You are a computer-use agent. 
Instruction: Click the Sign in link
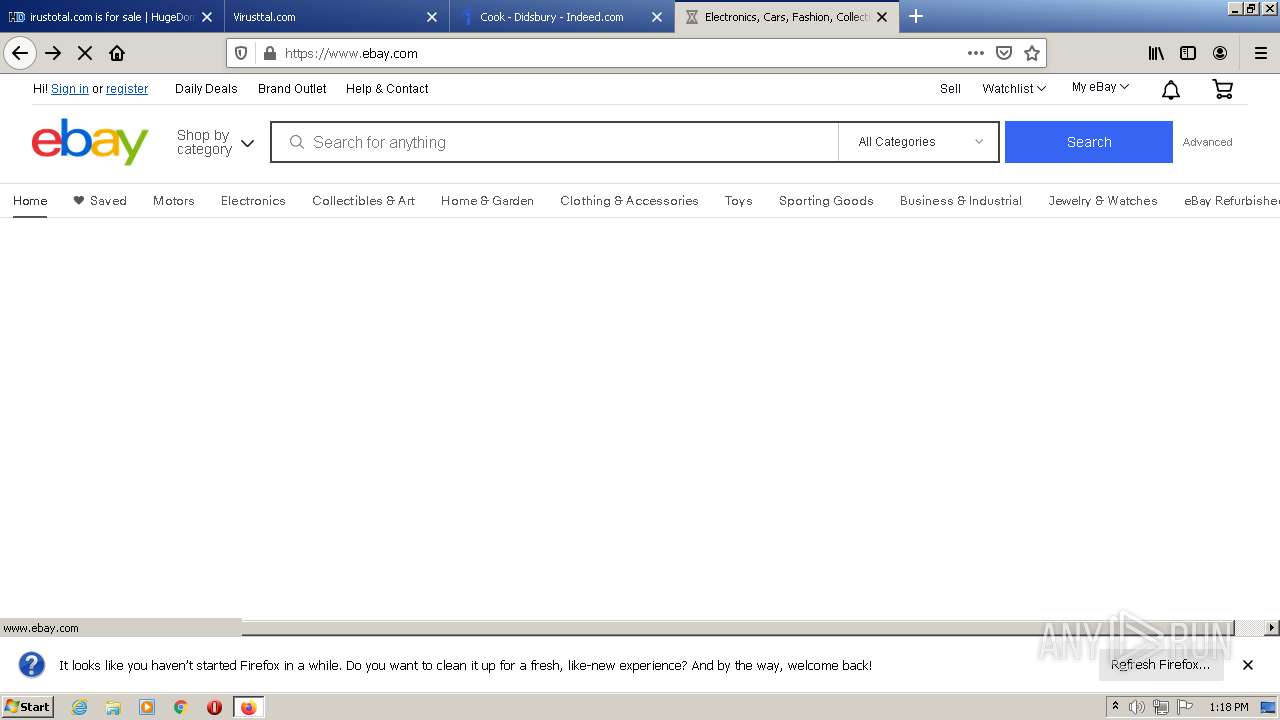coord(70,89)
